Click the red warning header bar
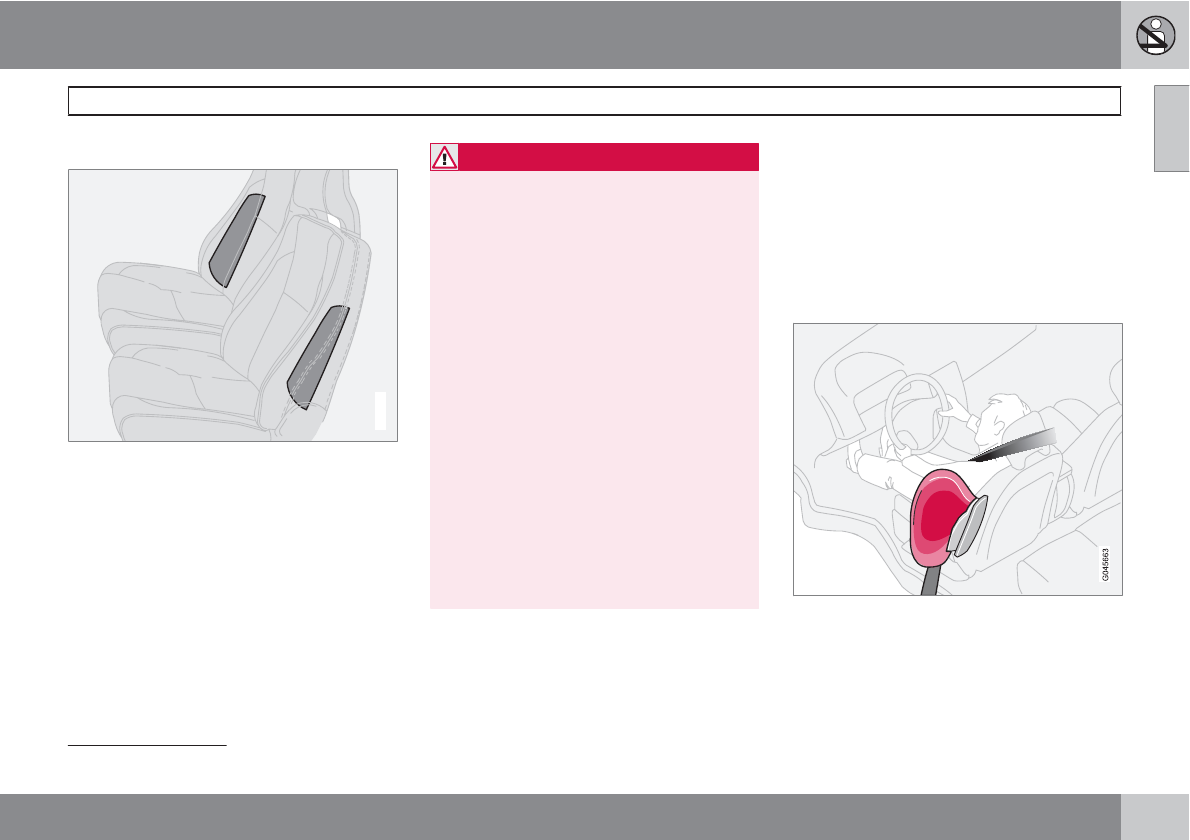 (608, 157)
